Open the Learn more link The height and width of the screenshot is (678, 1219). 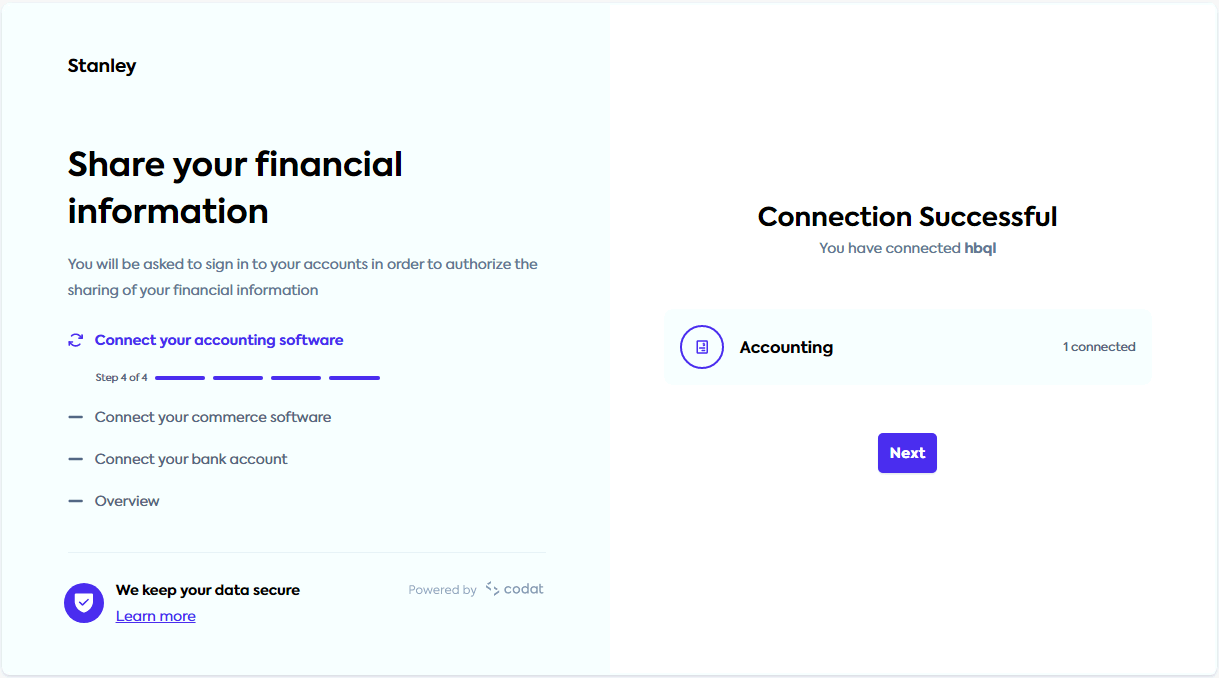coord(155,615)
